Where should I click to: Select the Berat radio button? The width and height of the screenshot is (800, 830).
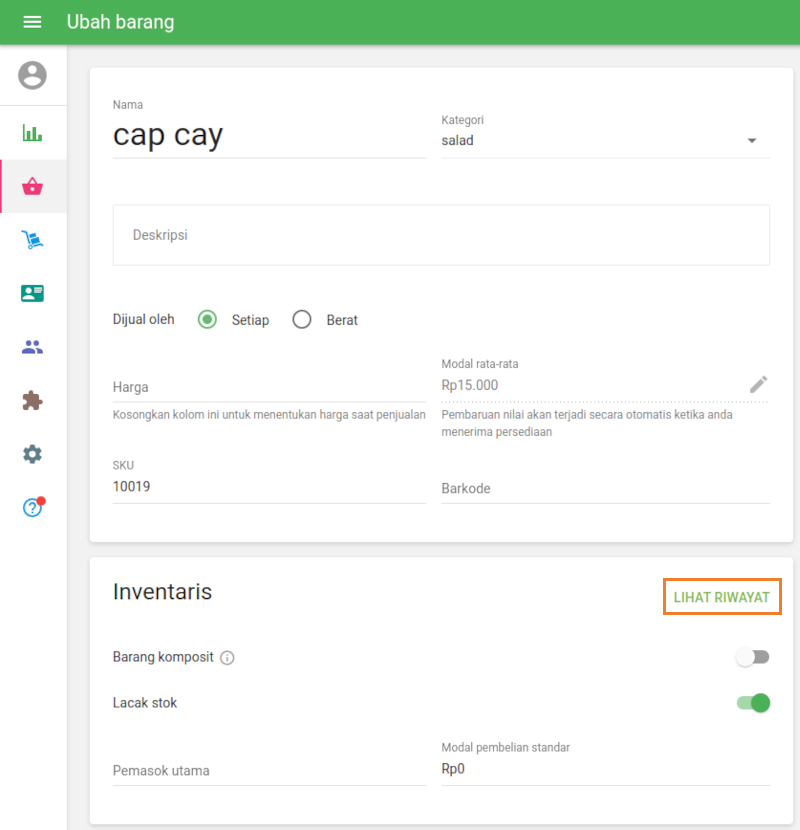302,320
